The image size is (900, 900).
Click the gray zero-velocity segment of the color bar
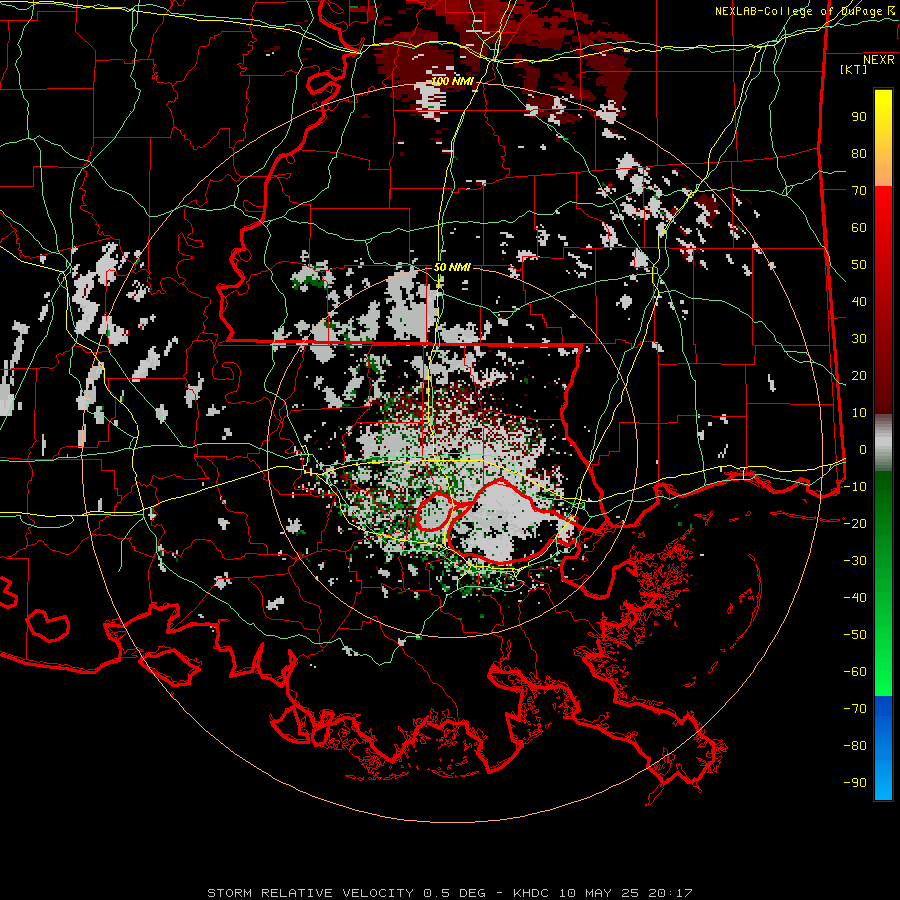[x=883, y=443]
